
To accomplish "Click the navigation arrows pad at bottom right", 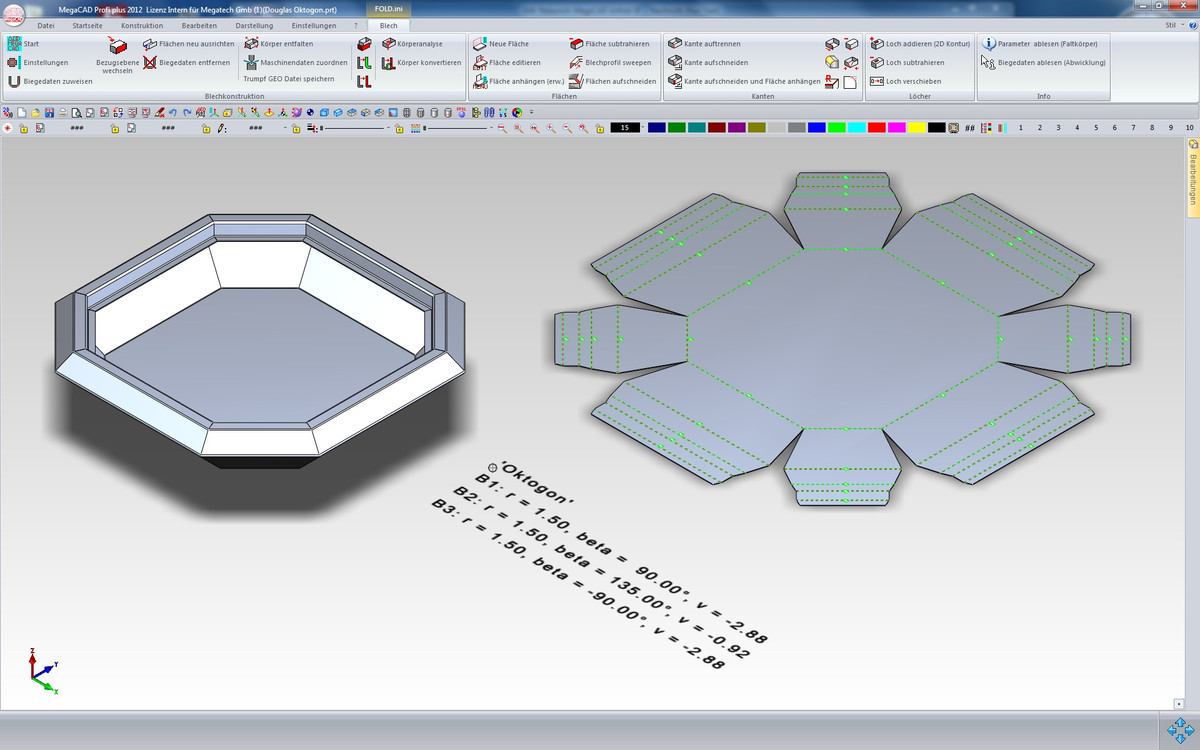I will [1181, 731].
